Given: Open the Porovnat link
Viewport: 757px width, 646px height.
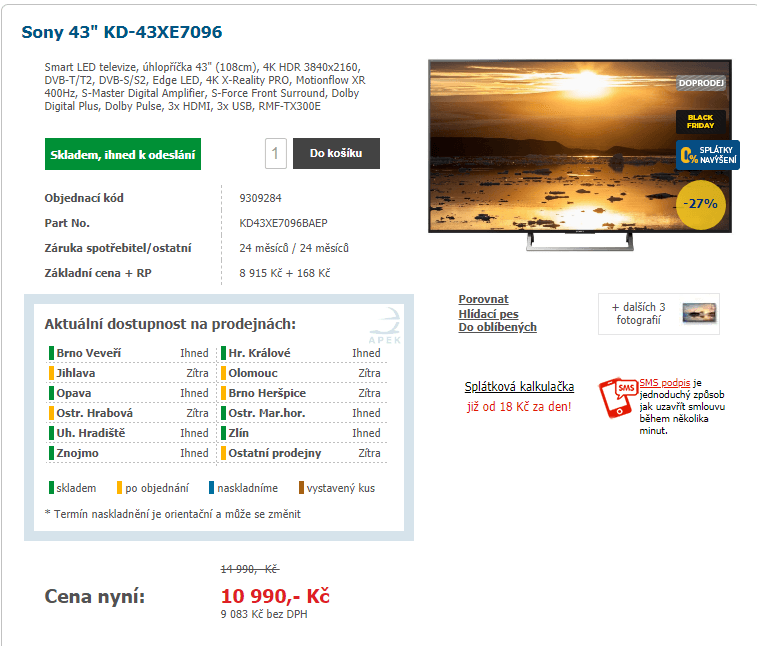Looking at the screenshot, I should (x=483, y=299).
